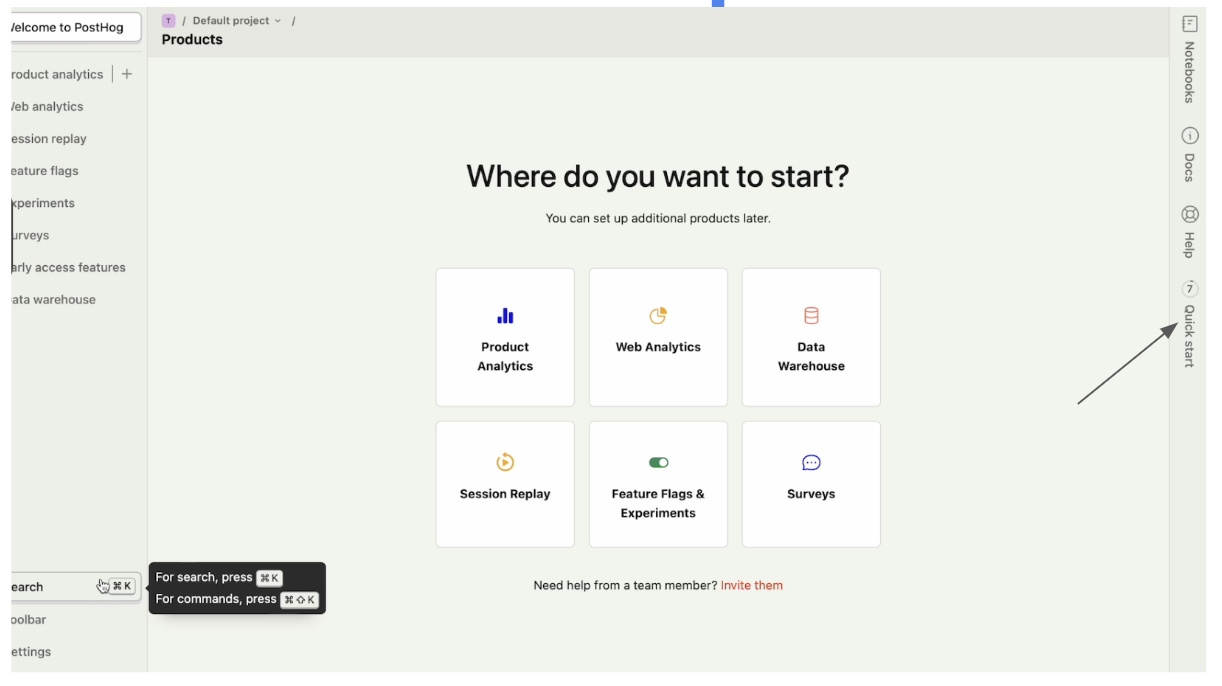The image size is (1222, 686).
Task: Click the purple T project avatar
Action: (168, 20)
